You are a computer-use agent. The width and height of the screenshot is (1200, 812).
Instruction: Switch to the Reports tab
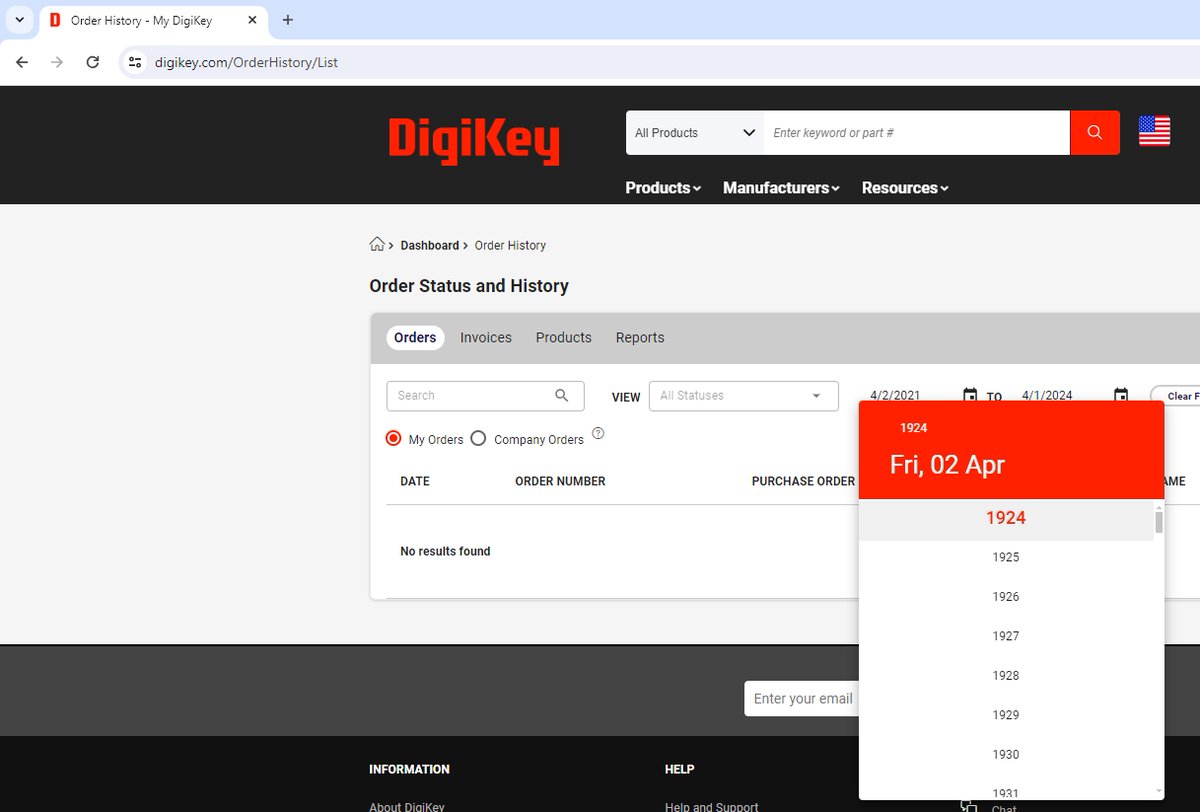pyautogui.click(x=640, y=337)
